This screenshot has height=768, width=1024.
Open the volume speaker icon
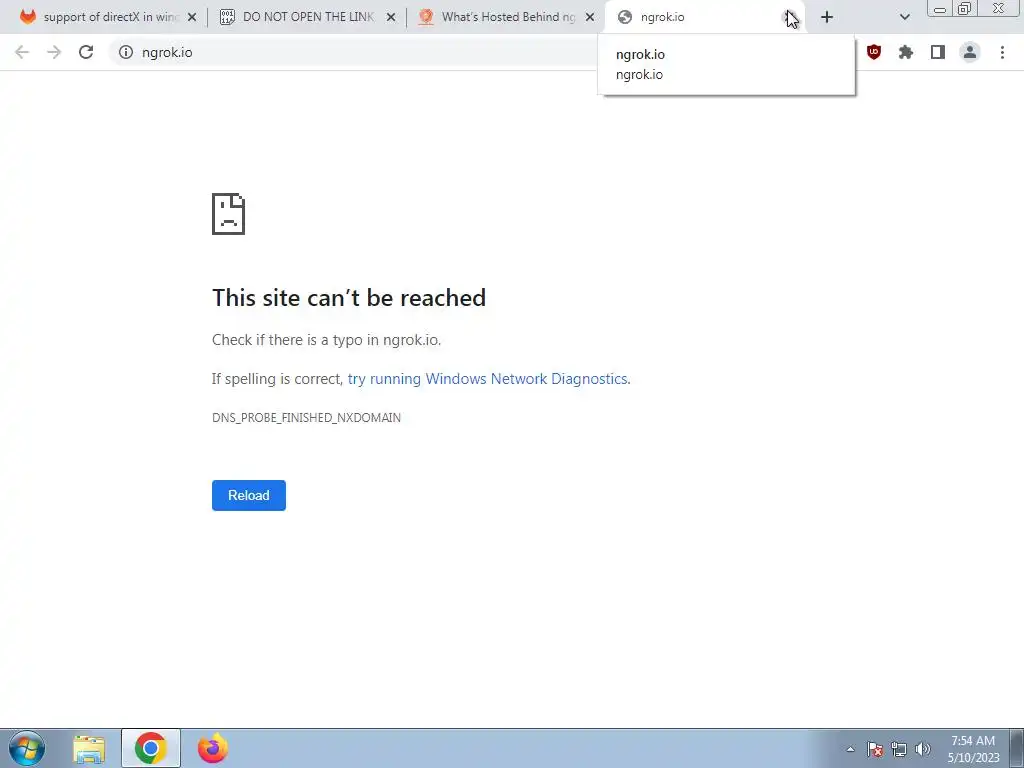coord(922,749)
